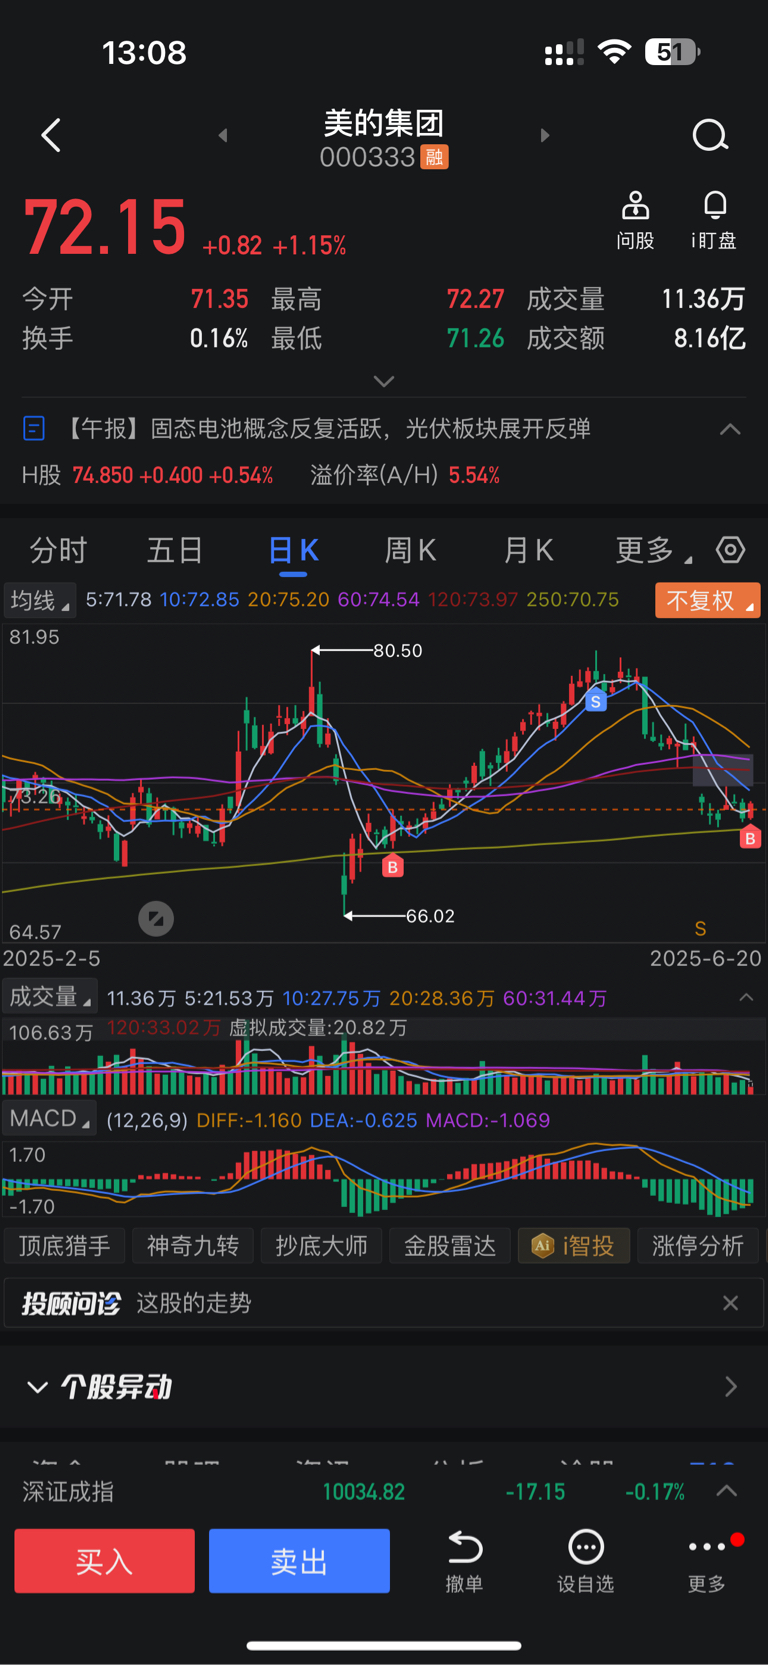Viewport: 768px width, 1665px height.
Task: Select the 日K tab
Action: pos(293,550)
